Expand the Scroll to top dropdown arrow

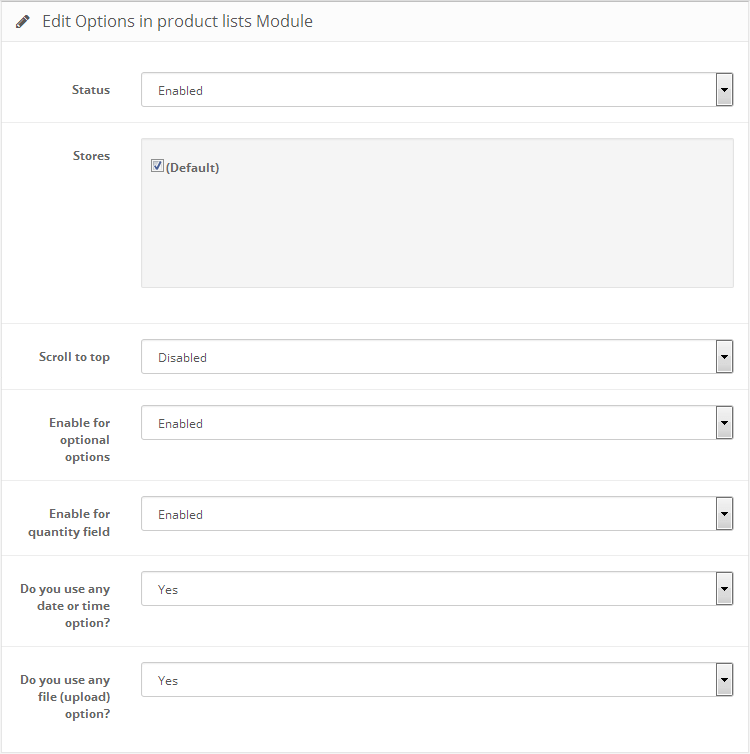pyautogui.click(x=724, y=357)
